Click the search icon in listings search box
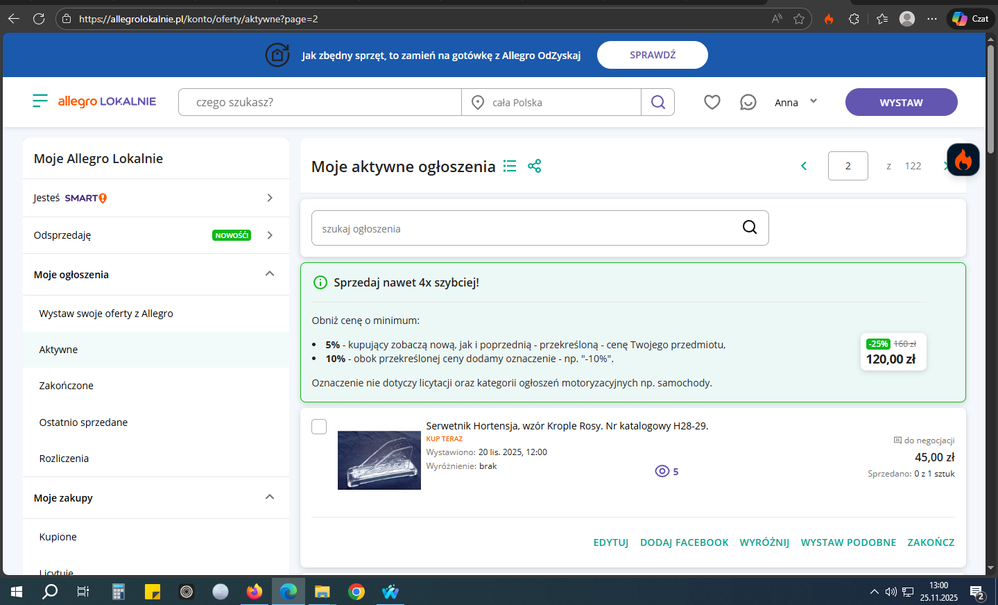Image resolution: width=998 pixels, height=605 pixels. [750, 228]
